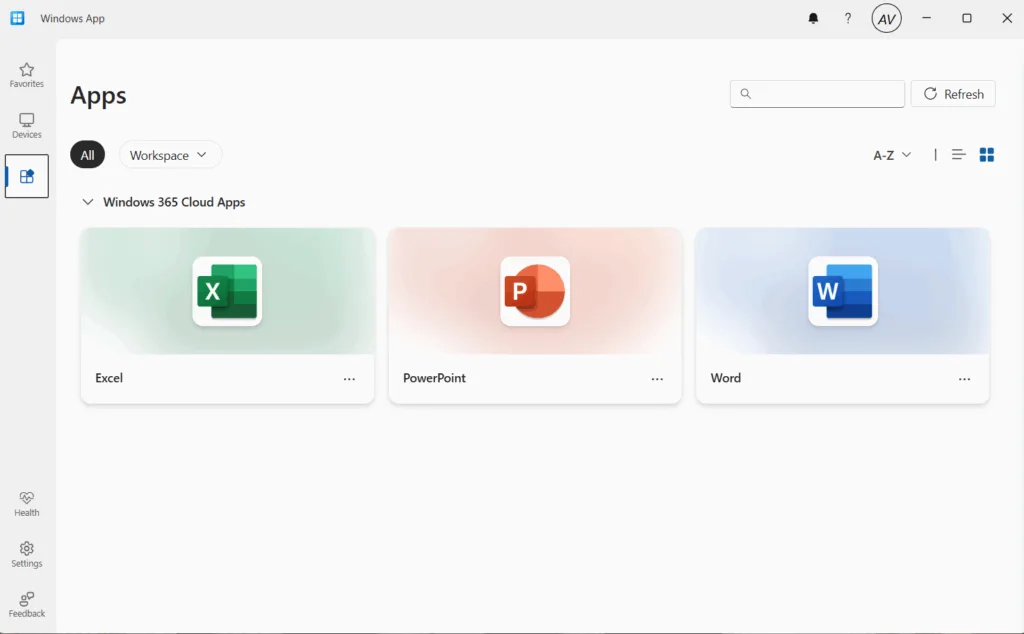1024x634 pixels.
Task: Open the Health page
Action: pyautogui.click(x=27, y=503)
